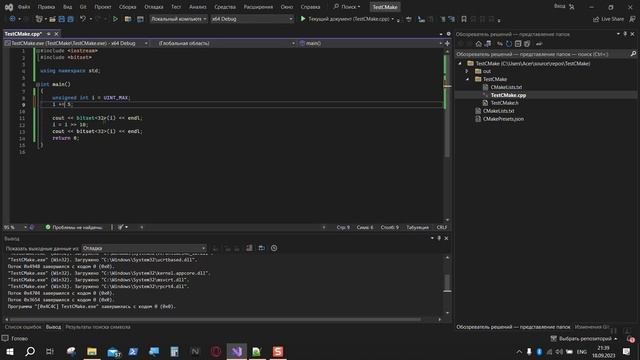Click the editor settings gear icon

[449, 34]
